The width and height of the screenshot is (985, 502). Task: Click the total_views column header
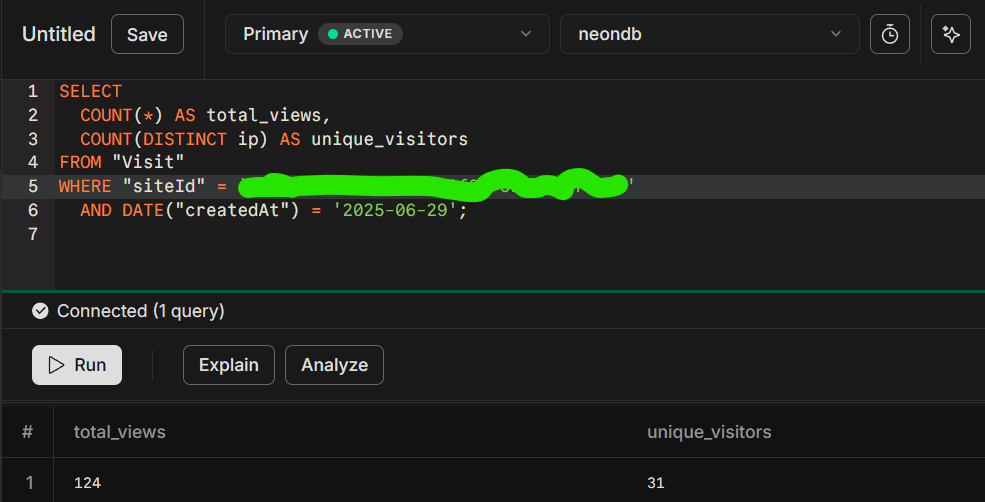tap(120, 432)
